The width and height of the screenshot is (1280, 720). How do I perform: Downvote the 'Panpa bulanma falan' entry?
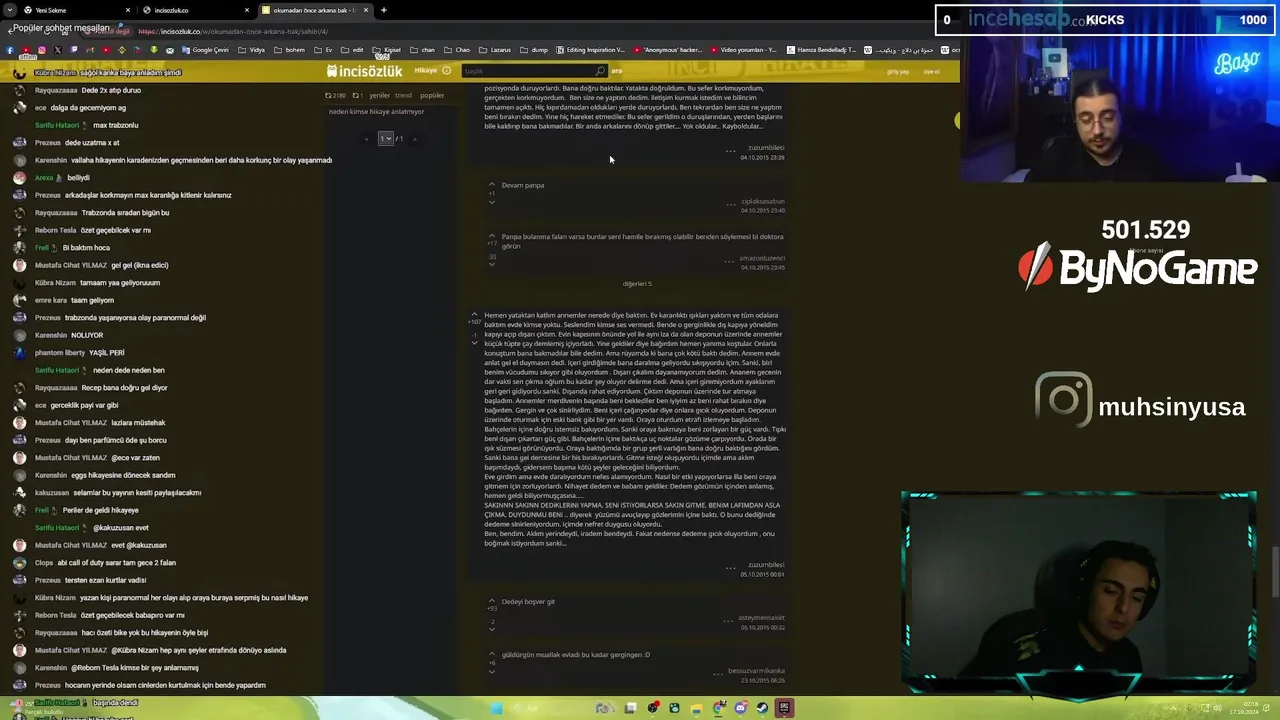pos(491,263)
